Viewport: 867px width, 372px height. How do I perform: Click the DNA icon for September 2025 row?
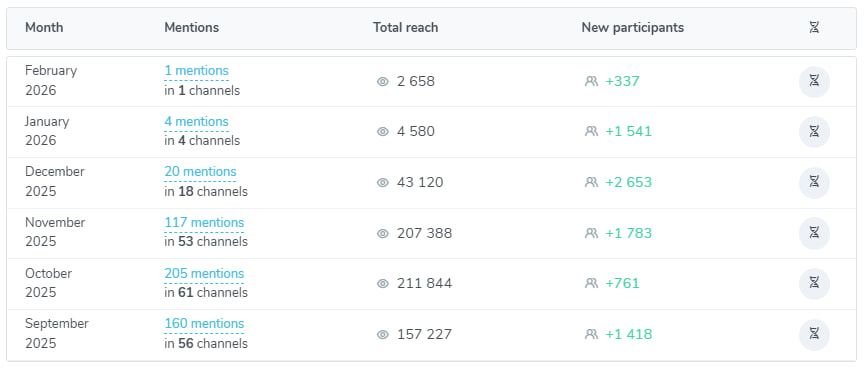point(814,334)
